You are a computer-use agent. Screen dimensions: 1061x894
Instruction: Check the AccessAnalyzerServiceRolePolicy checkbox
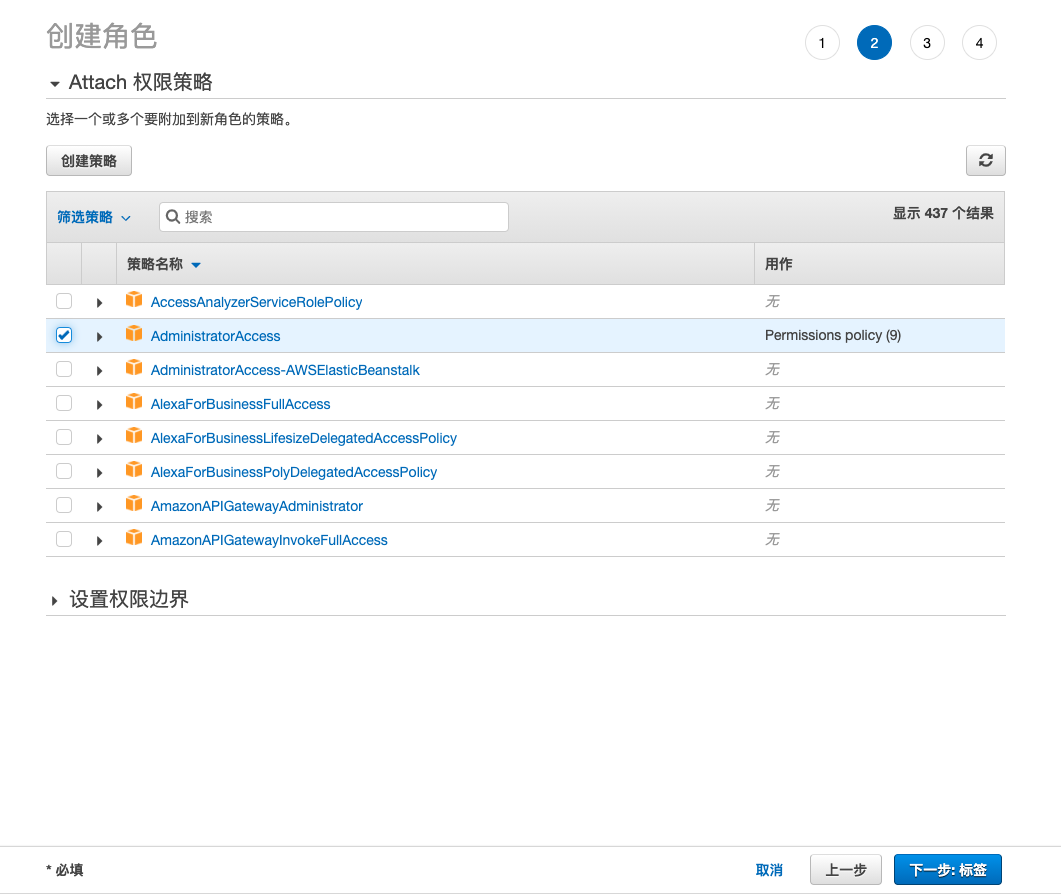pyautogui.click(x=64, y=301)
